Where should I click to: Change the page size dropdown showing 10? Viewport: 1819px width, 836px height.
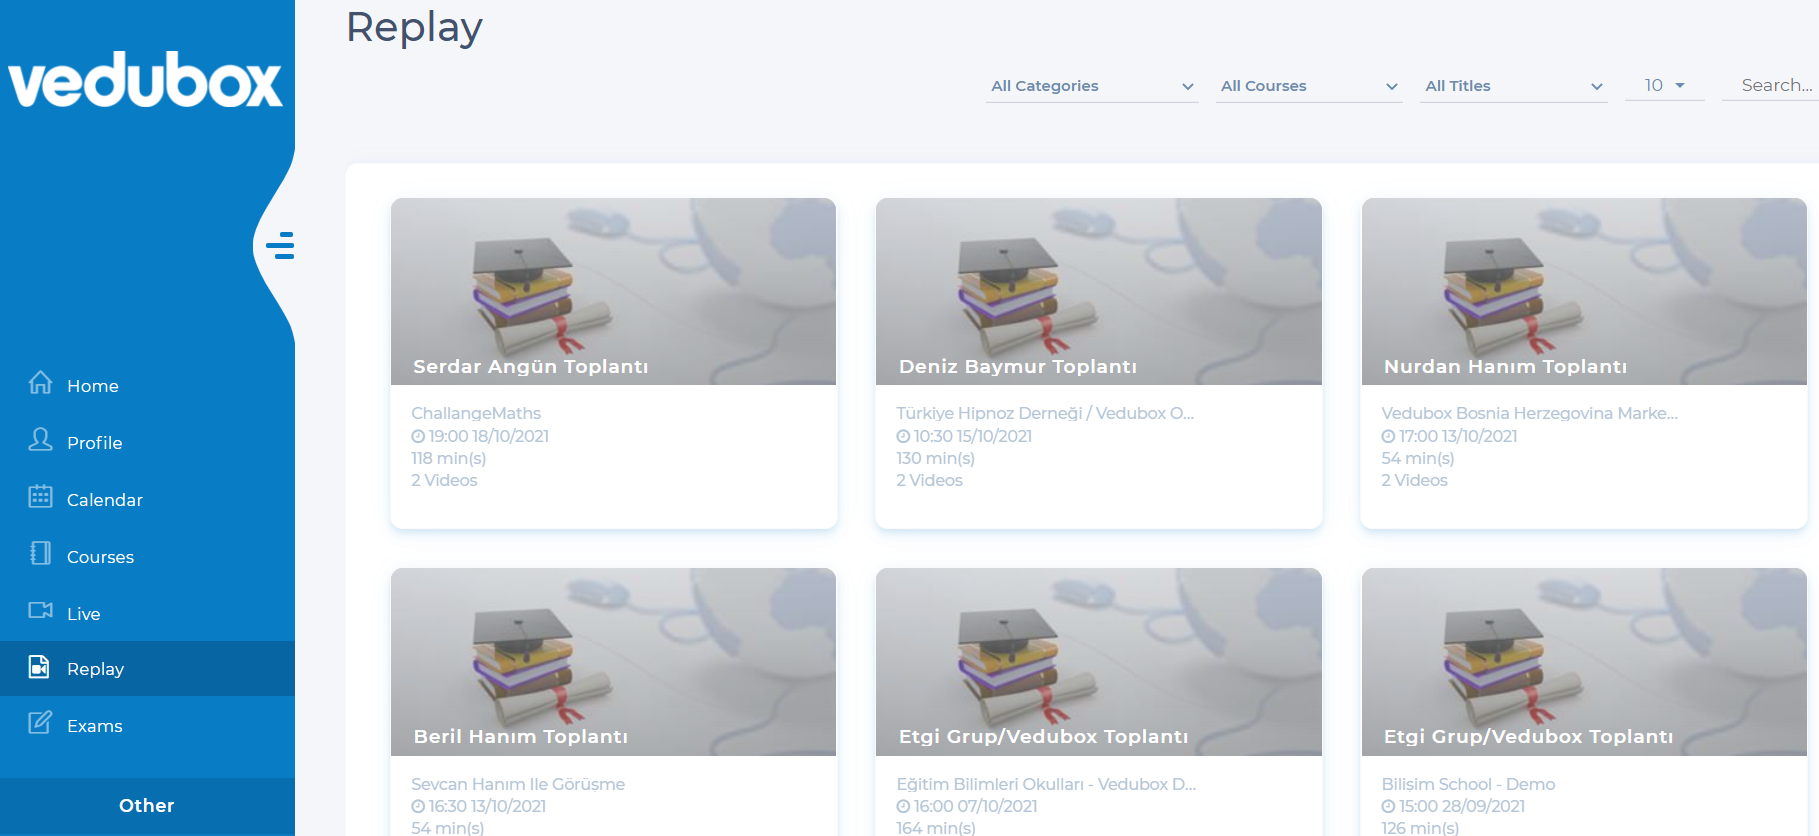(x=1665, y=86)
